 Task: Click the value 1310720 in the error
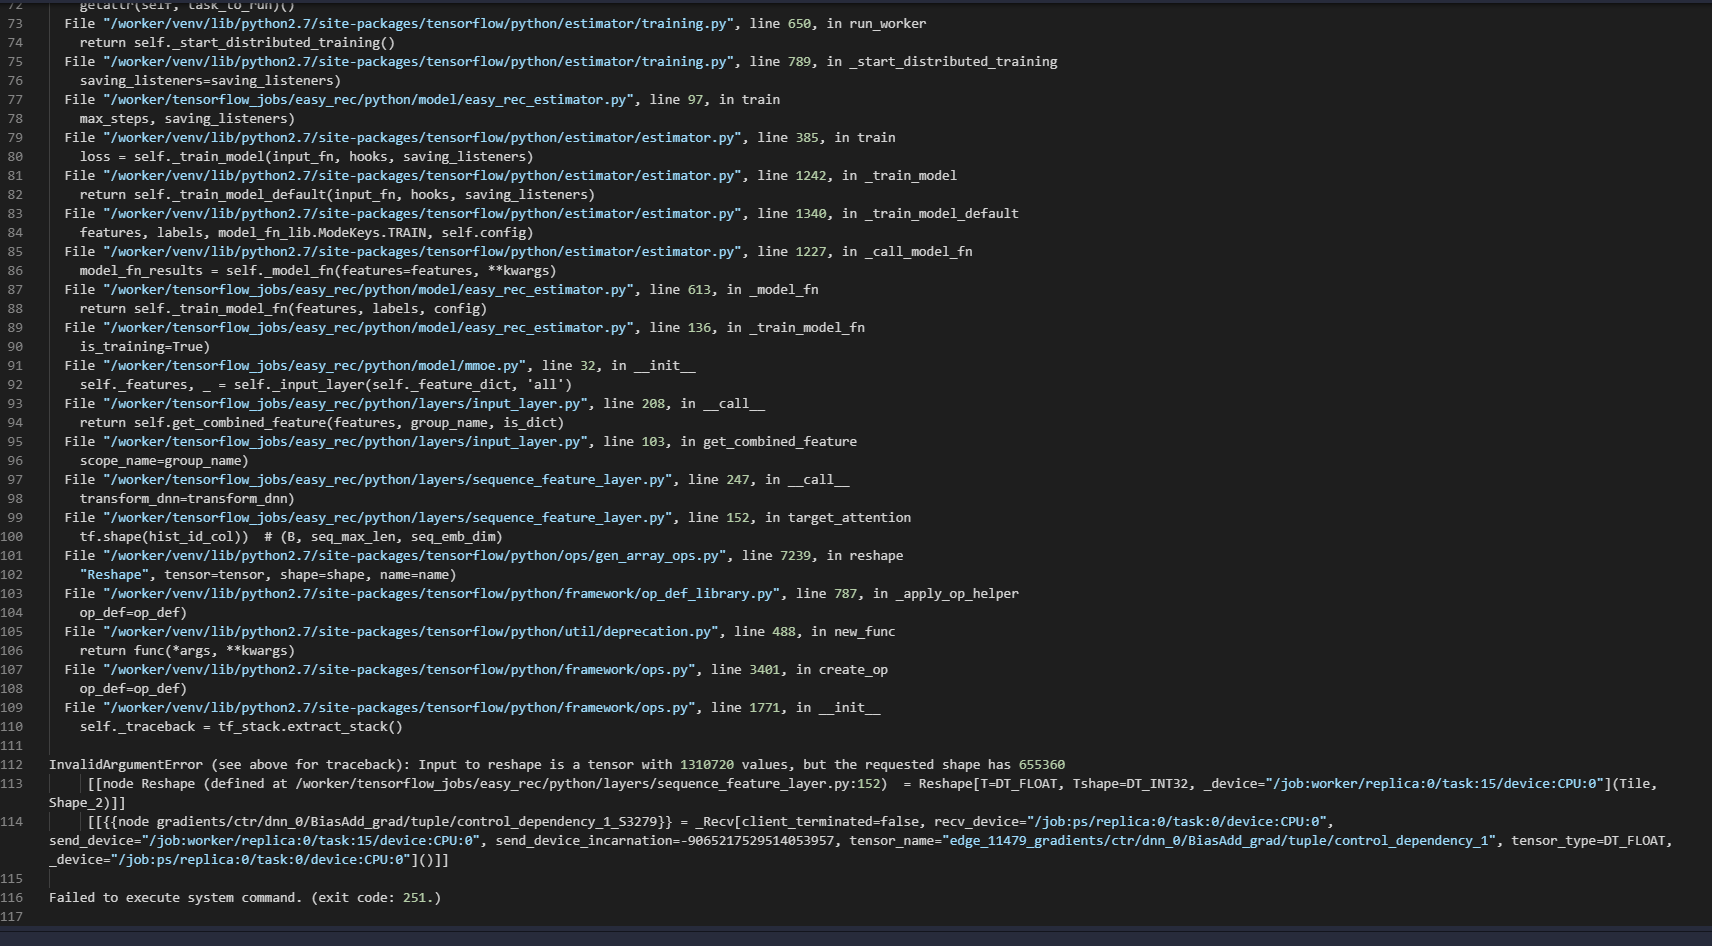tap(707, 764)
